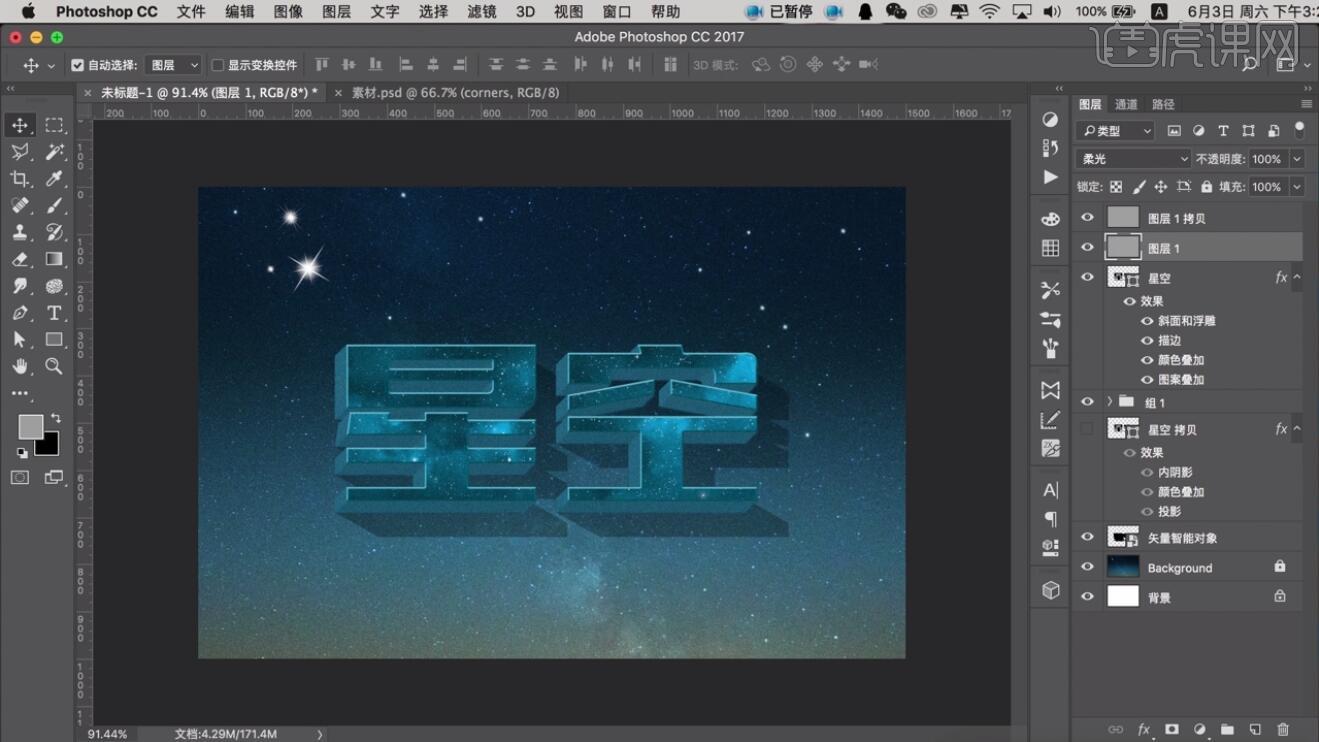Select the Rectangular Marquee tool
The image size is (1319, 742).
54,125
